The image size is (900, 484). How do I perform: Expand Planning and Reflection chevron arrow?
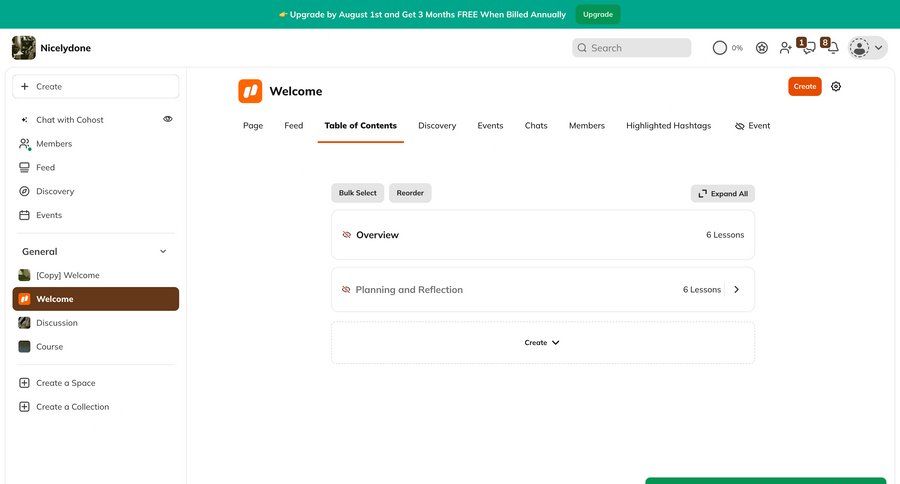click(736, 289)
